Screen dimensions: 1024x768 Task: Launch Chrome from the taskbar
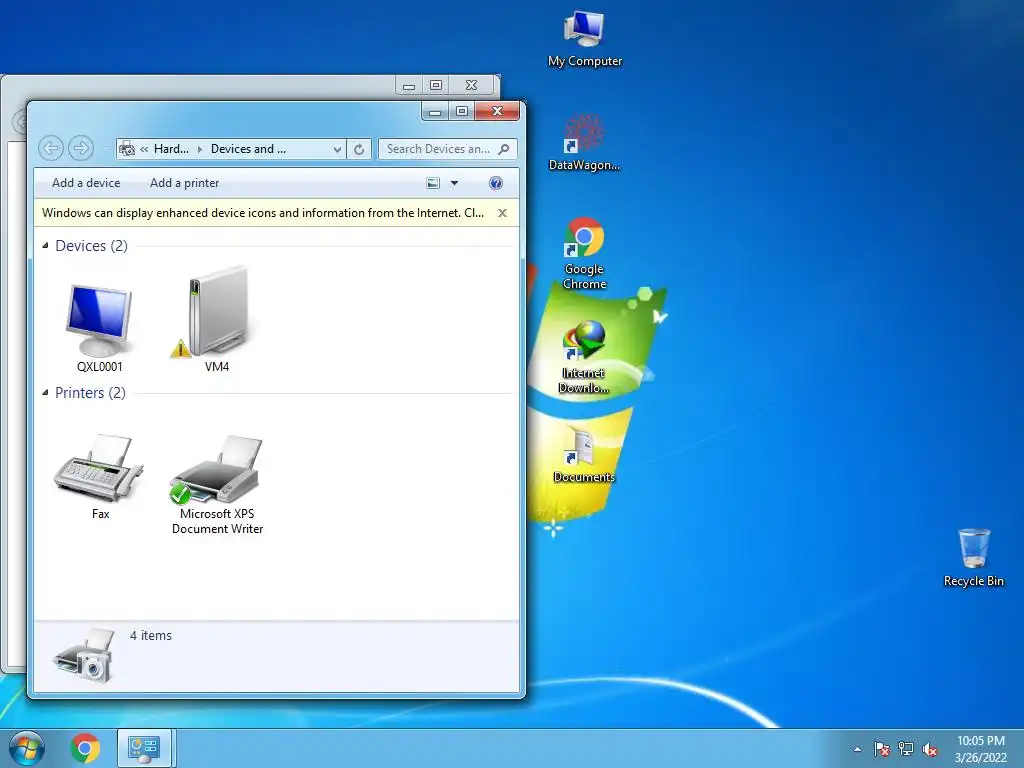(x=86, y=748)
